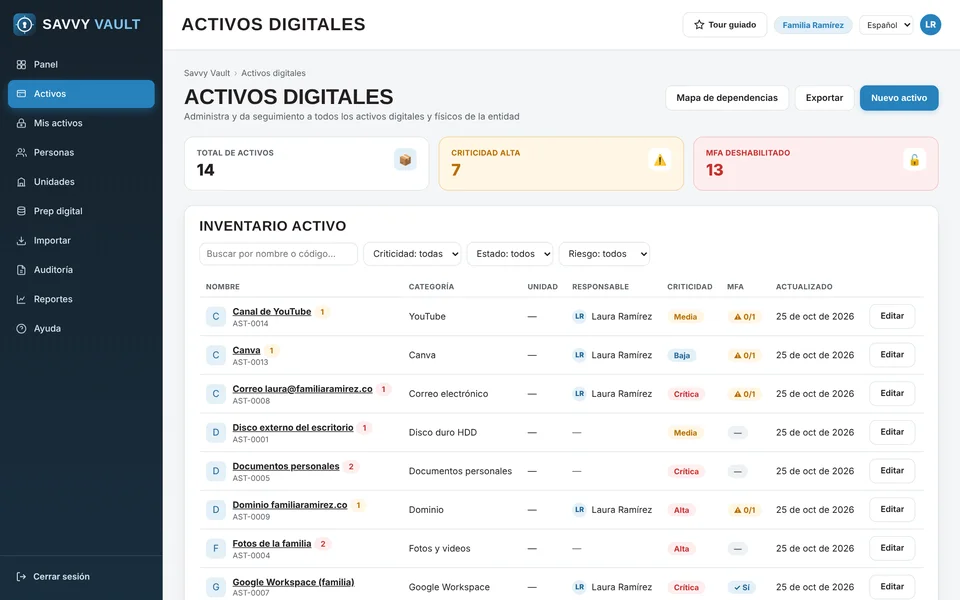Open Disco externo del escritorio link

293,427
